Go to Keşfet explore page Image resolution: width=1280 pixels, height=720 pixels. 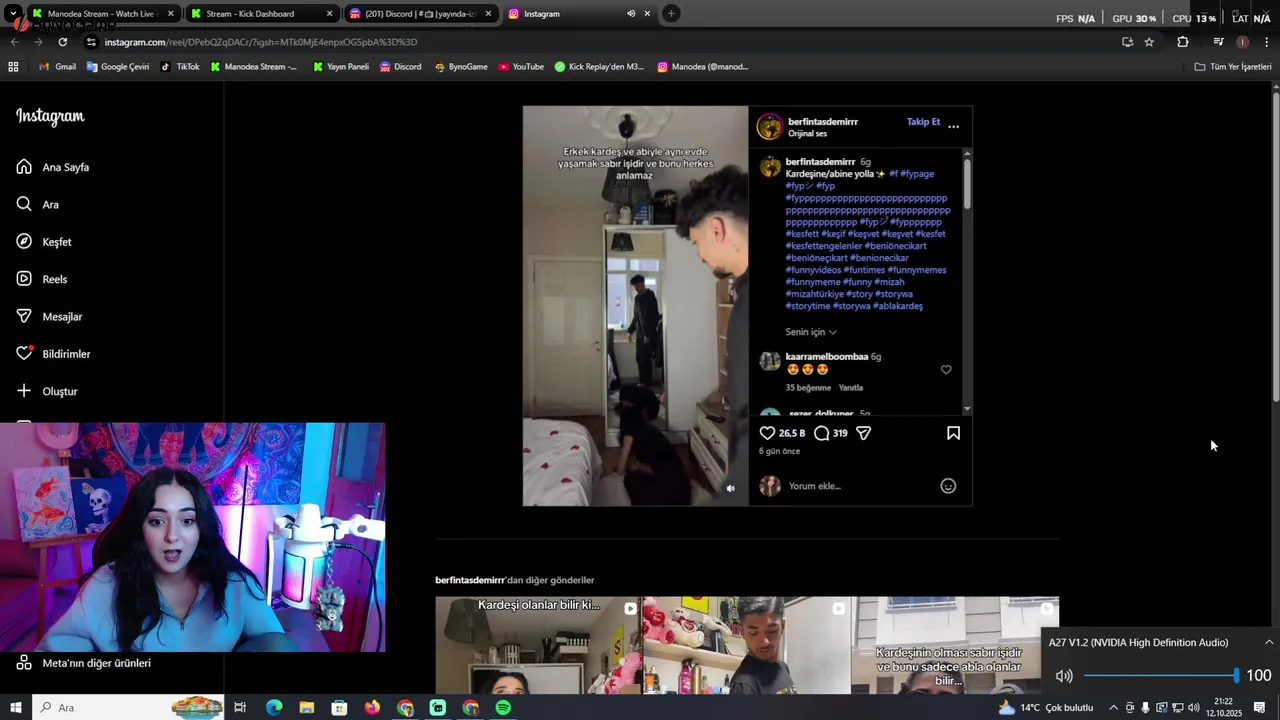pyautogui.click(x=44, y=242)
